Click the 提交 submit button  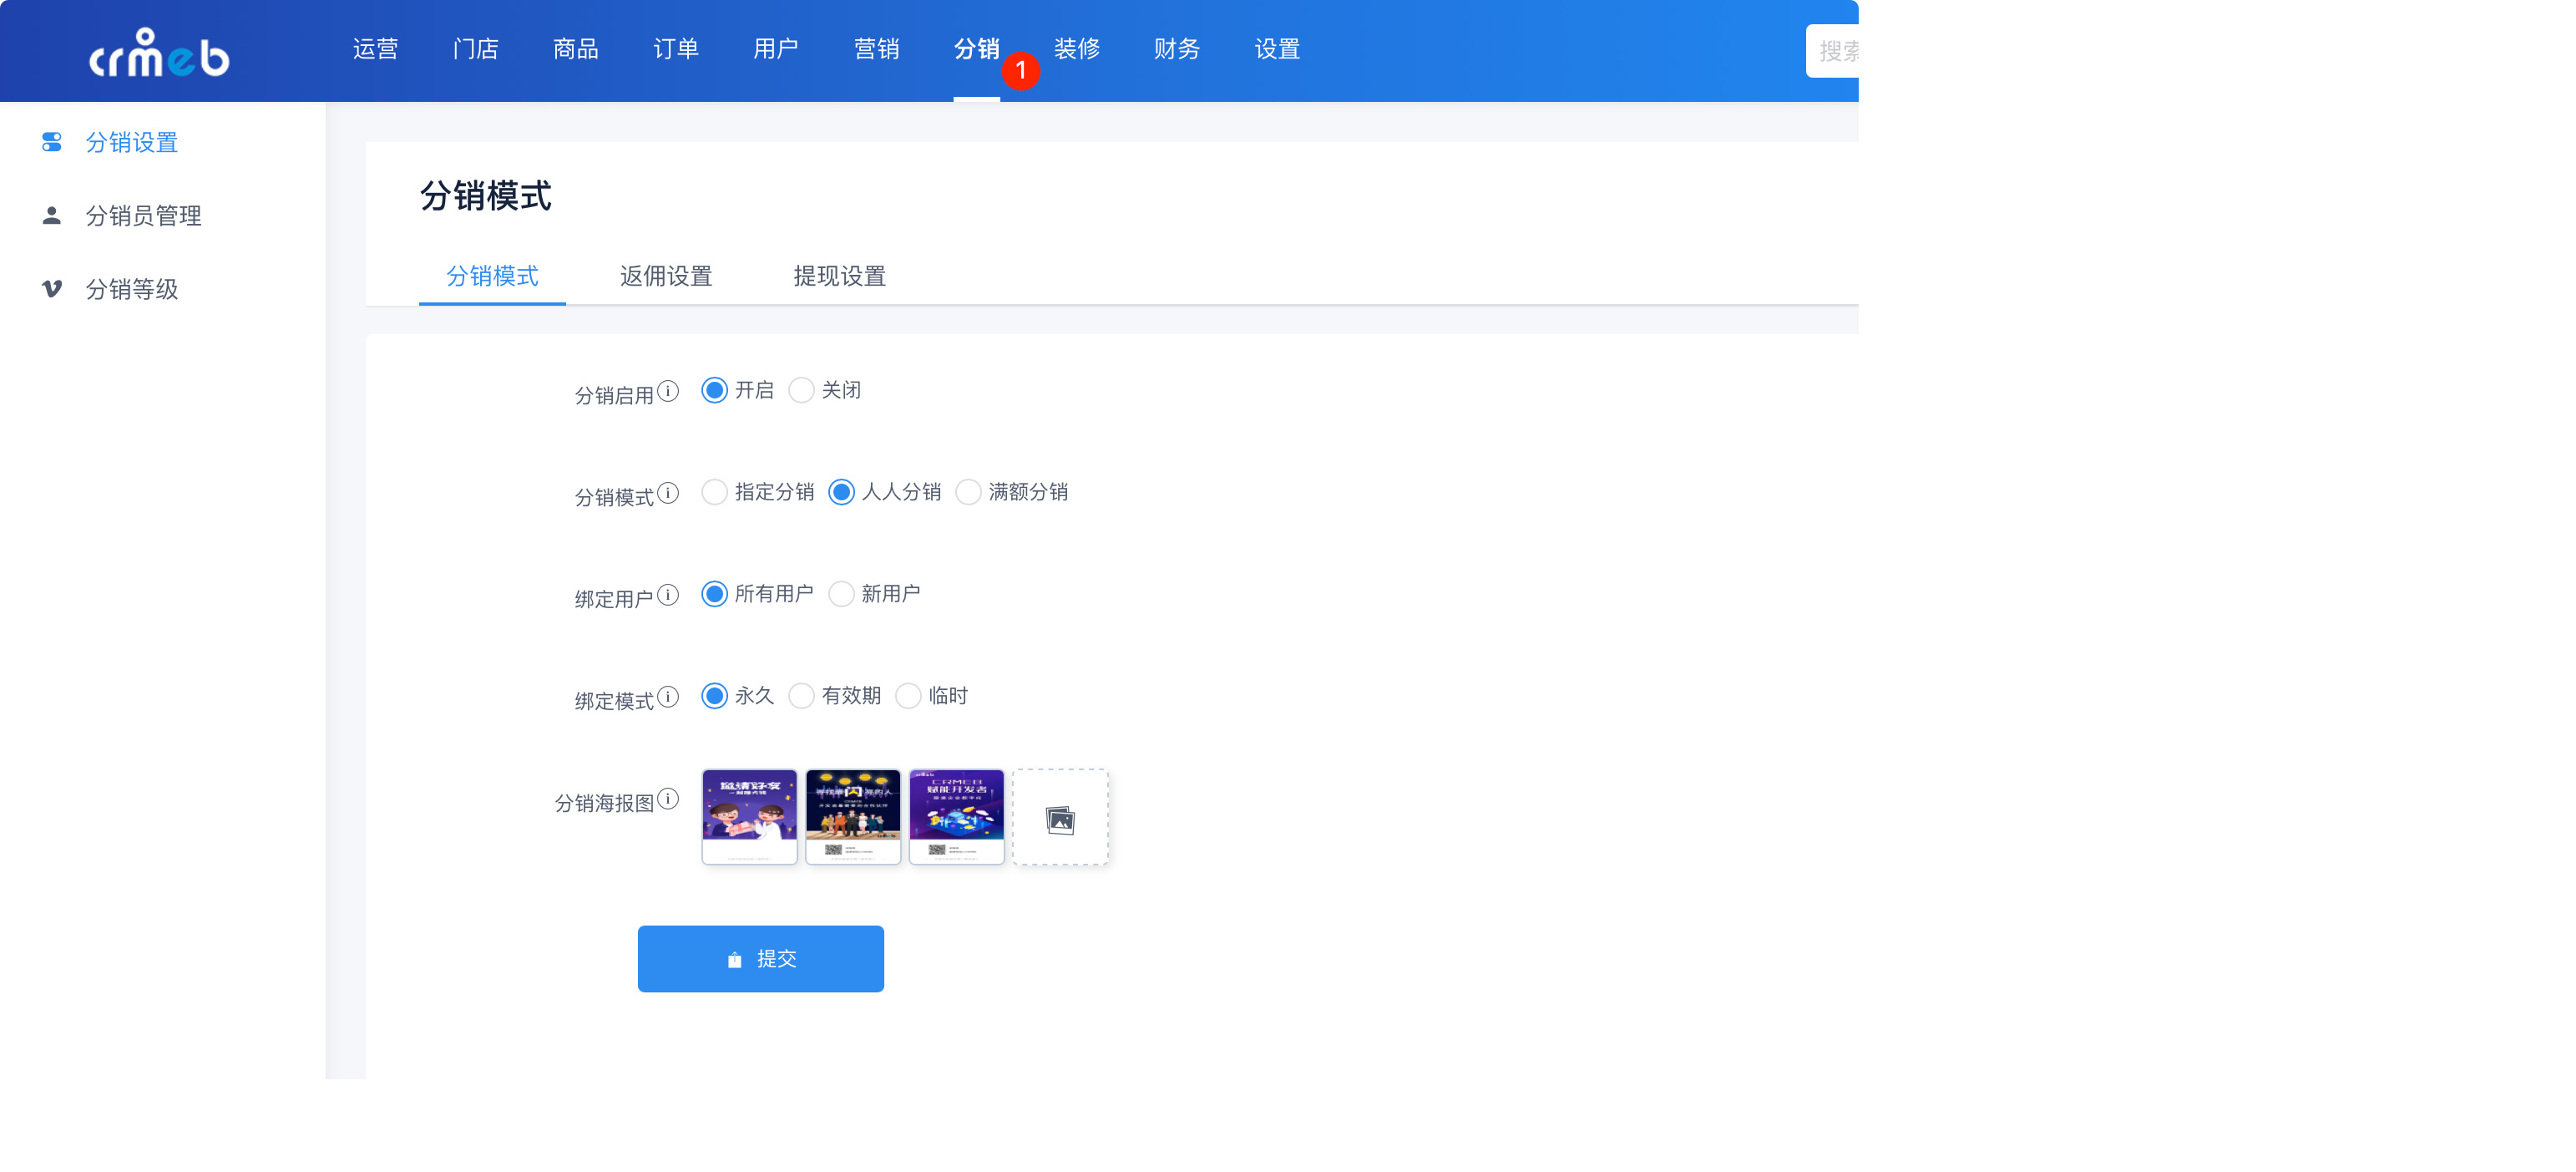pyautogui.click(x=761, y=959)
